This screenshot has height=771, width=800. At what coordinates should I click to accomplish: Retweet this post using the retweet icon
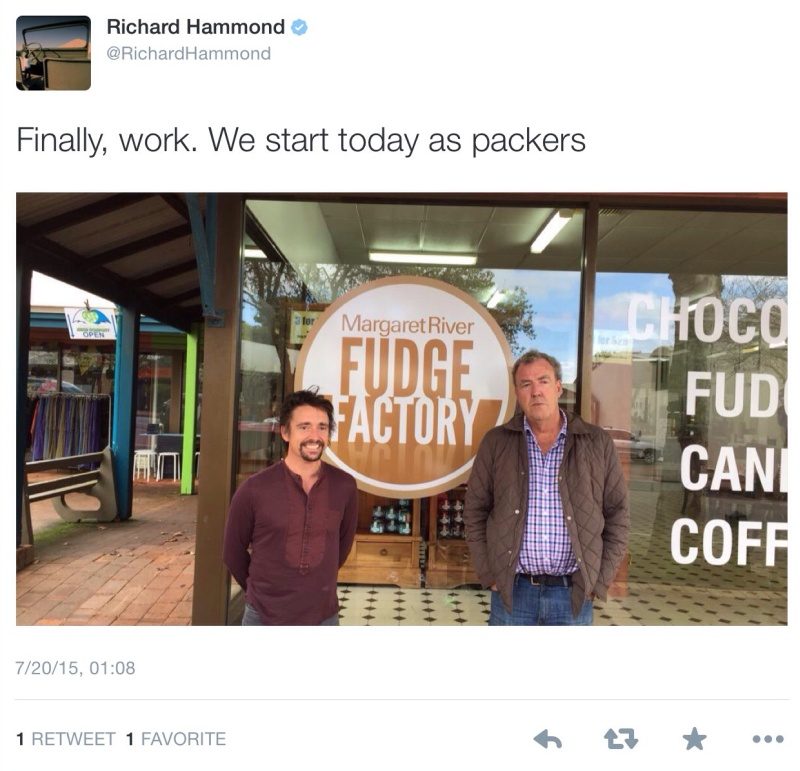click(x=621, y=739)
